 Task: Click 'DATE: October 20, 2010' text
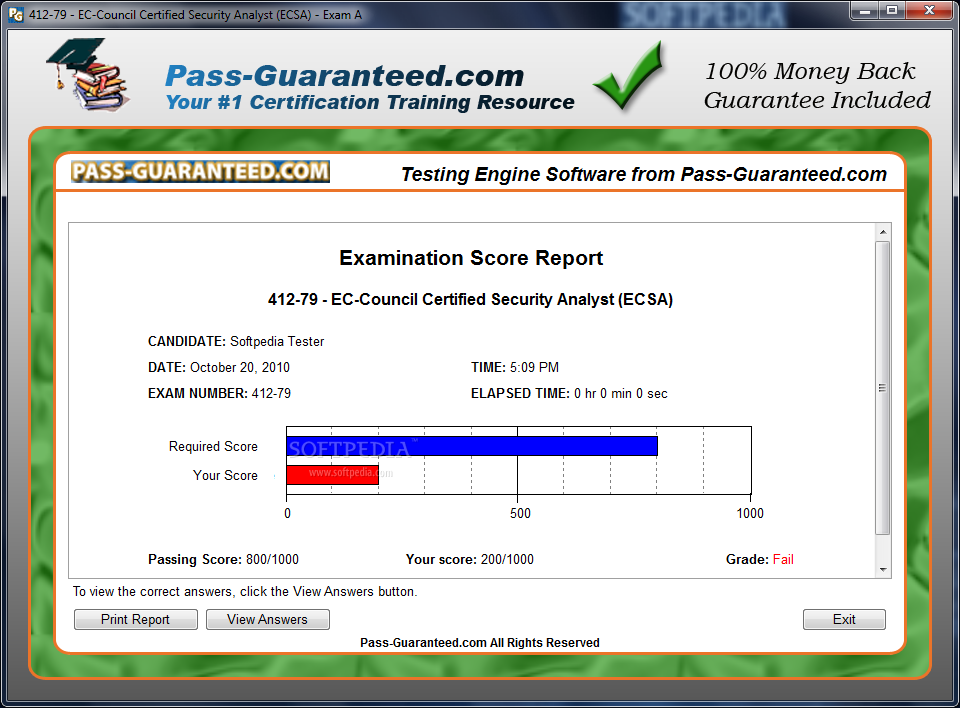(219, 367)
